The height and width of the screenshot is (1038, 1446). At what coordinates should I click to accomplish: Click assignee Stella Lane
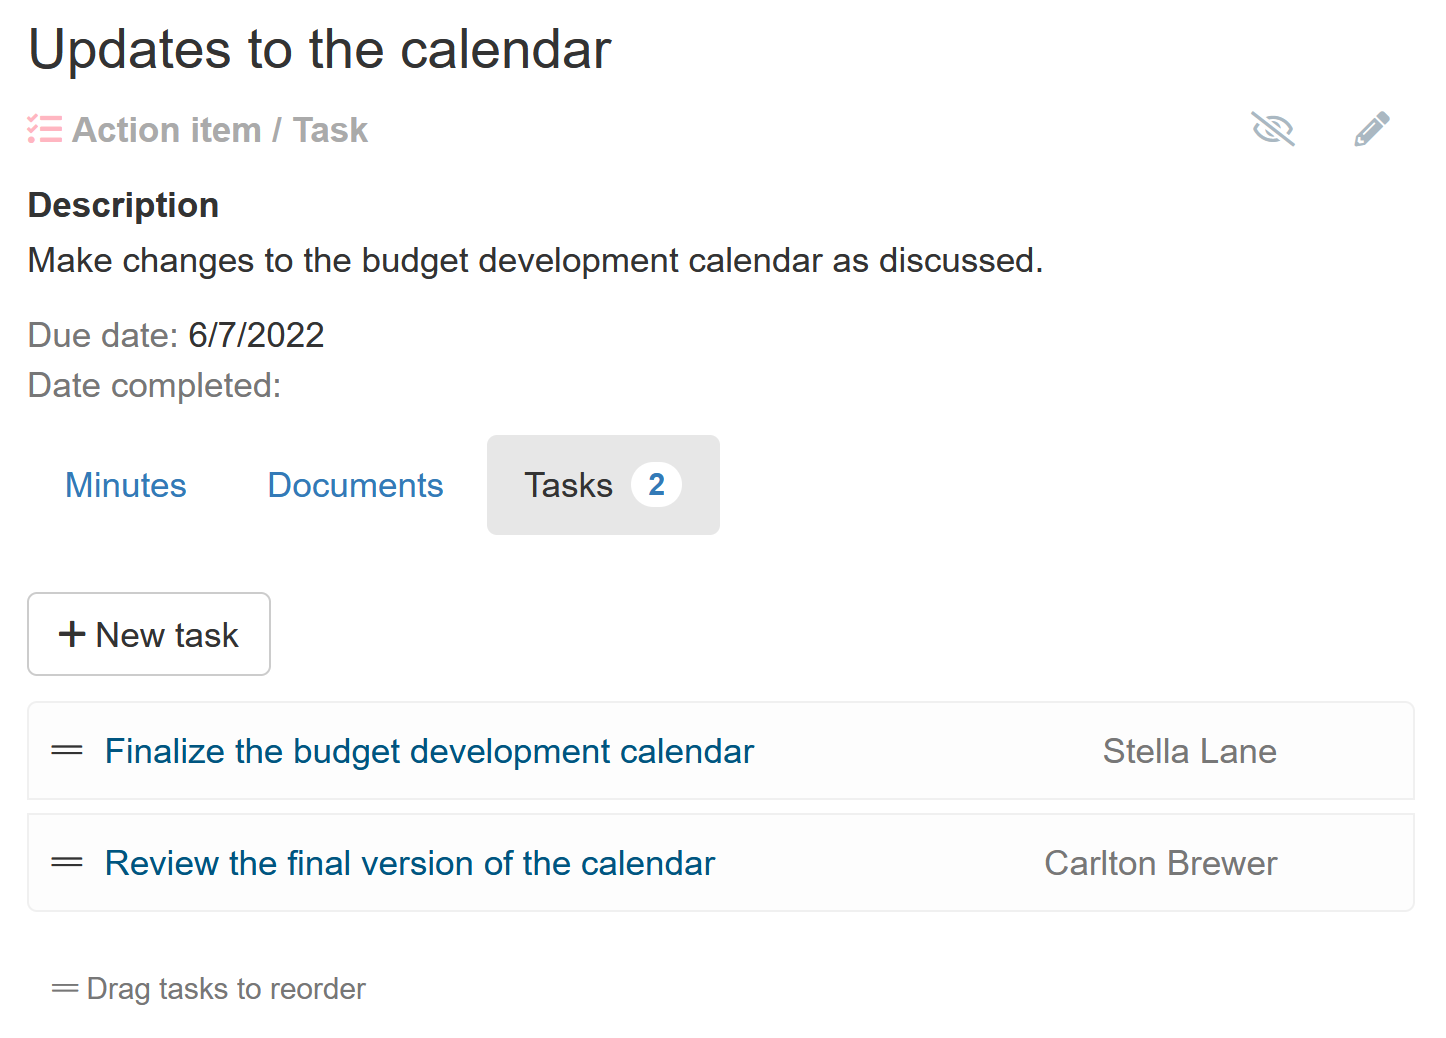click(x=1189, y=751)
